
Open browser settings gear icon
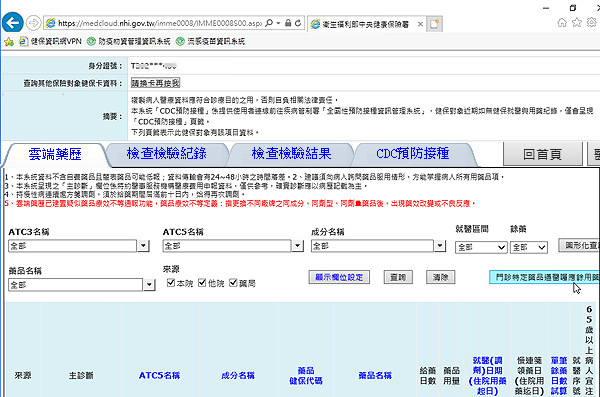click(x=592, y=23)
